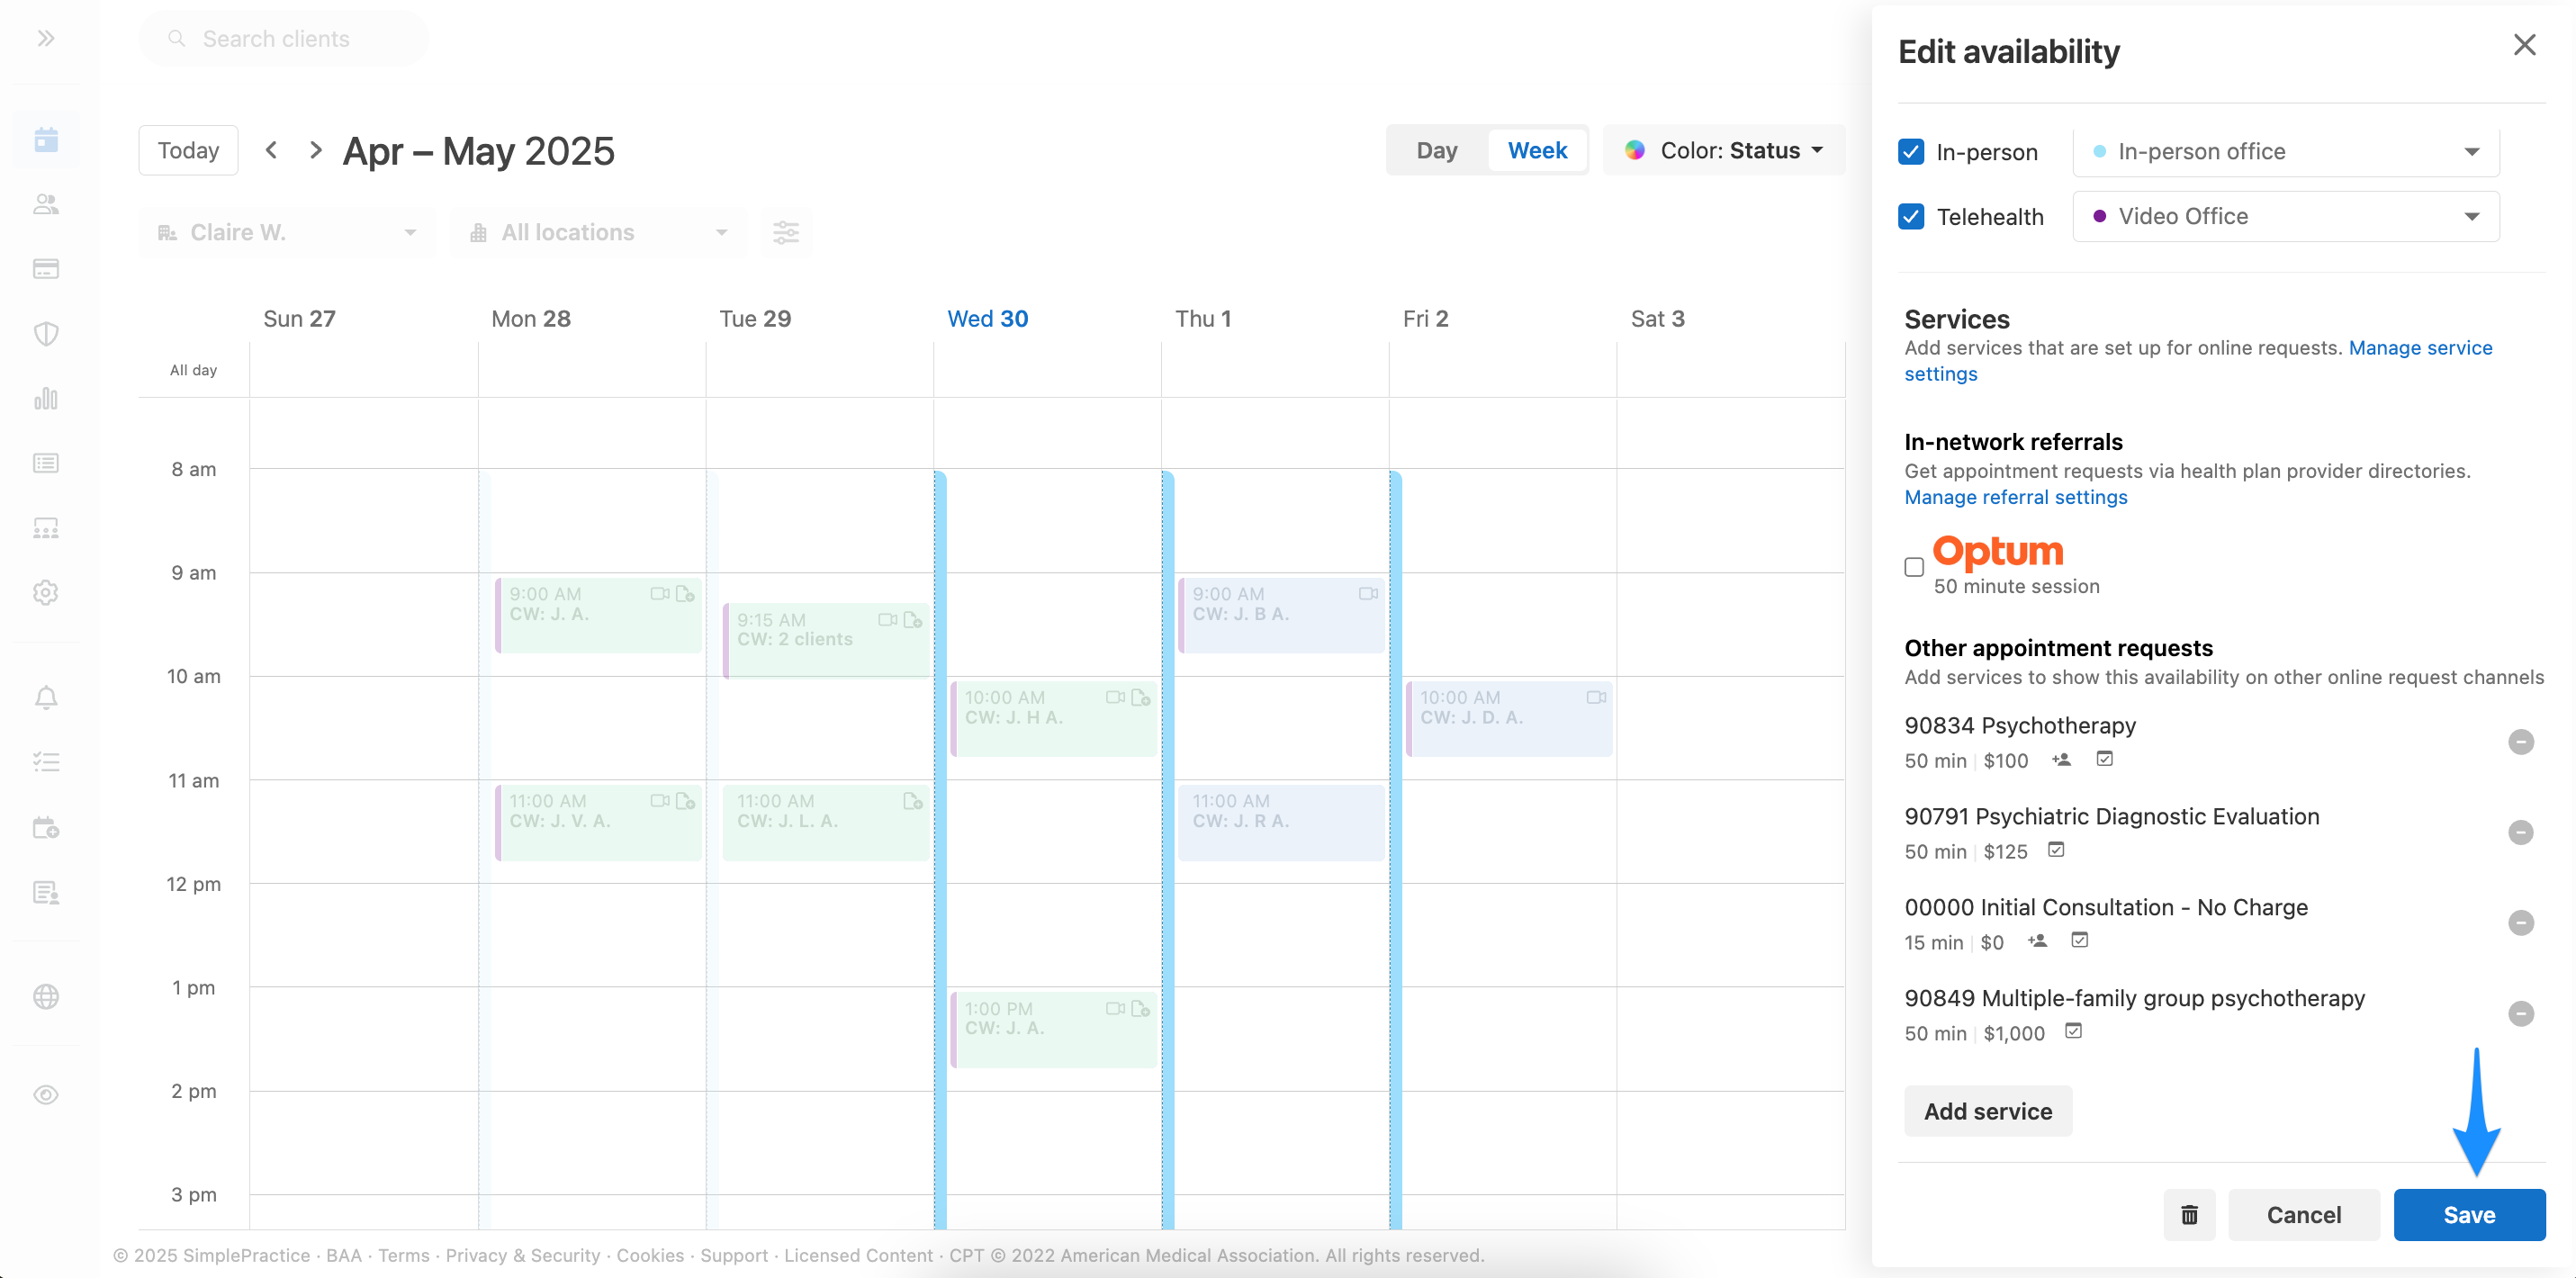This screenshot has width=2576, height=1278.
Task: Open Privacy & Security footer link
Action: coord(522,1256)
